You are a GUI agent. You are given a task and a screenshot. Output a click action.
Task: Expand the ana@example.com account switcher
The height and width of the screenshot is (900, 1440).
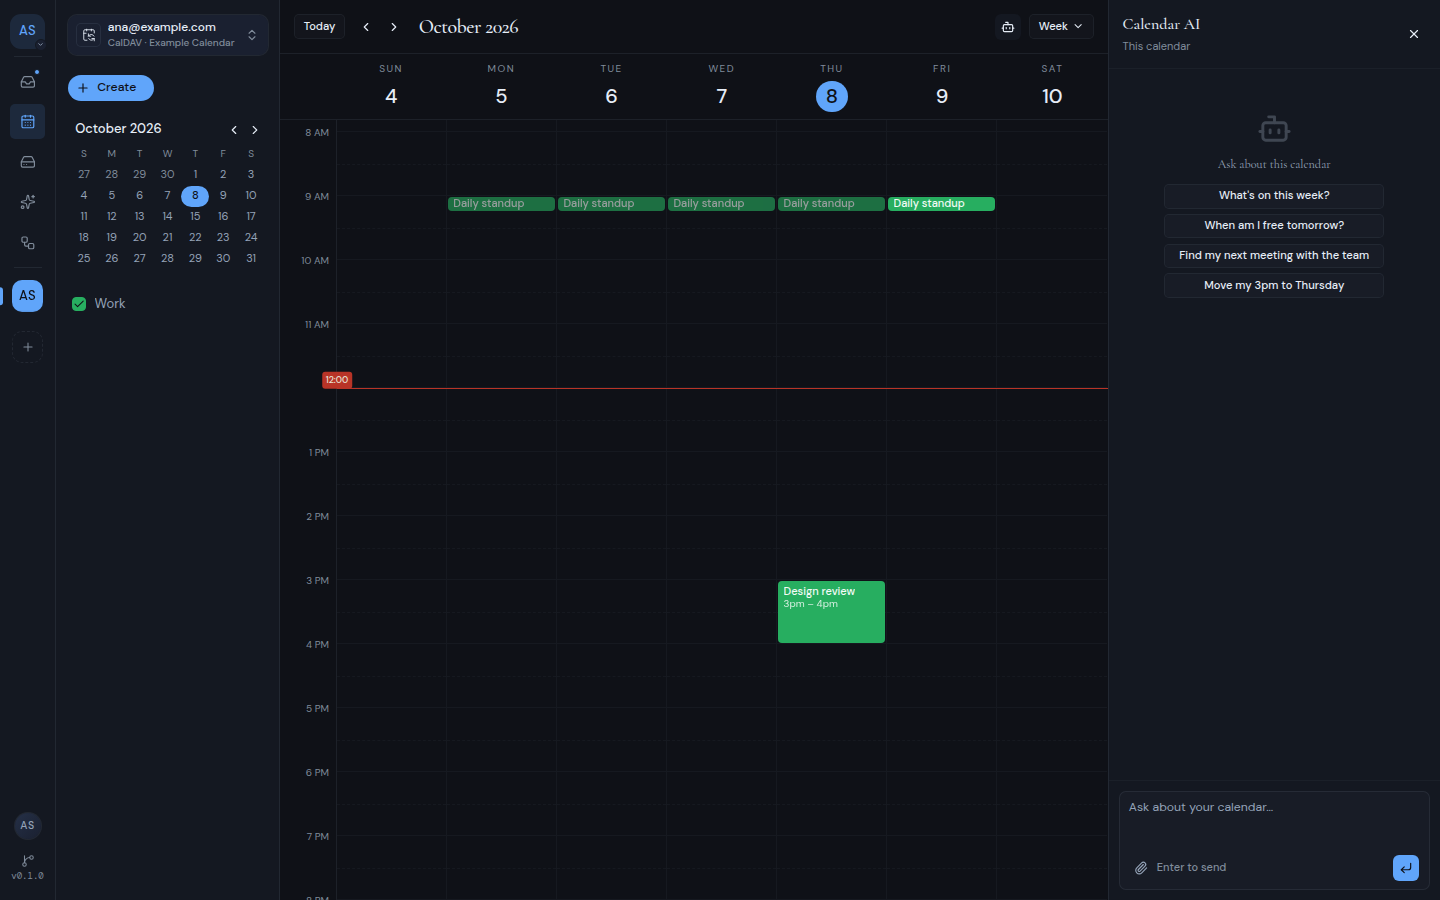[x=168, y=35]
